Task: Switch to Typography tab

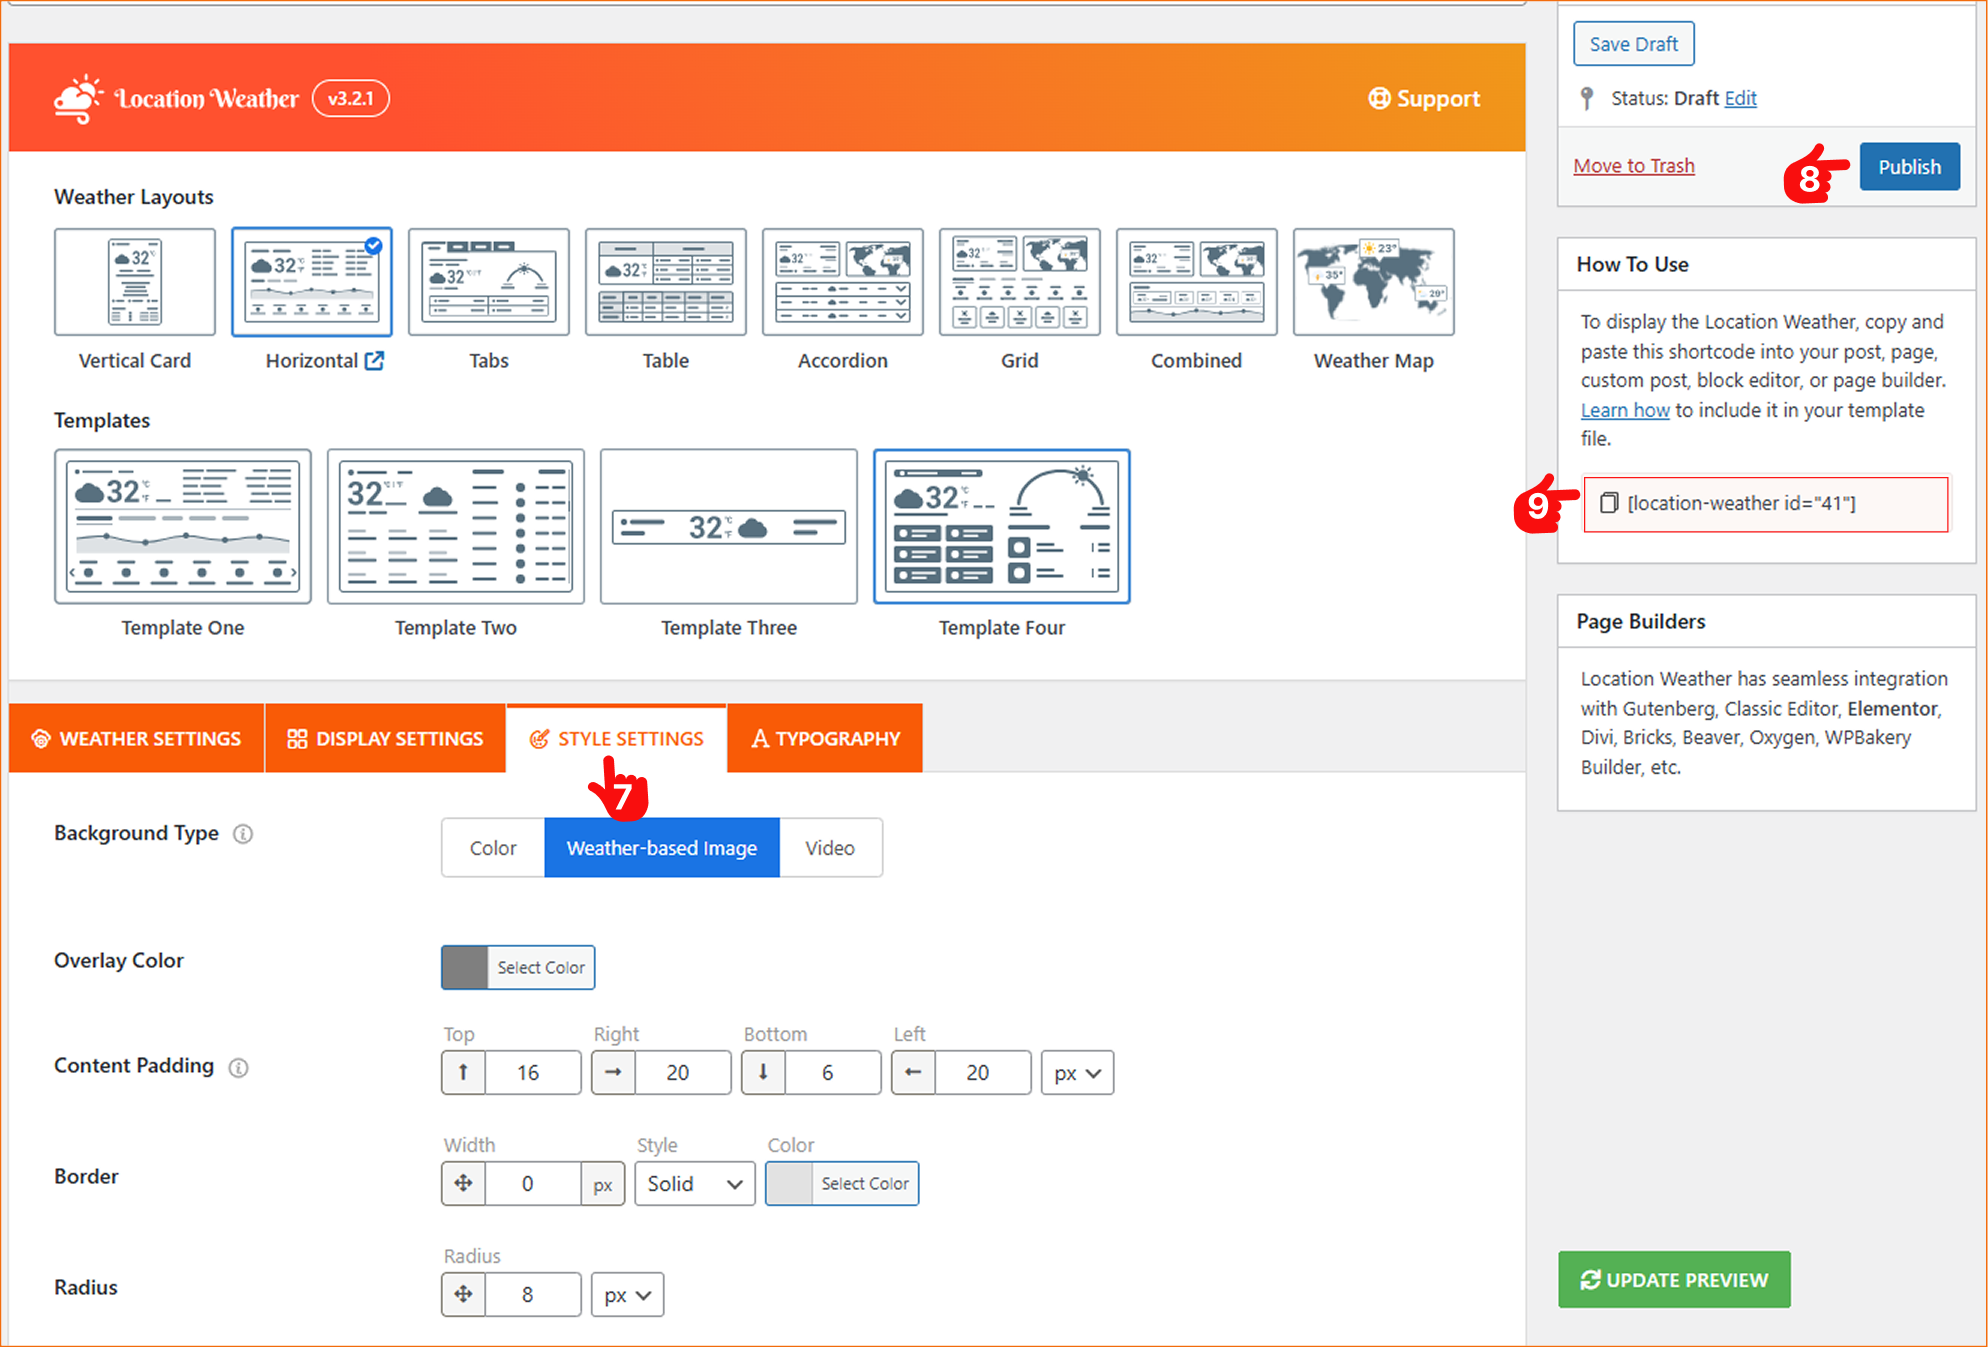Action: click(x=825, y=738)
